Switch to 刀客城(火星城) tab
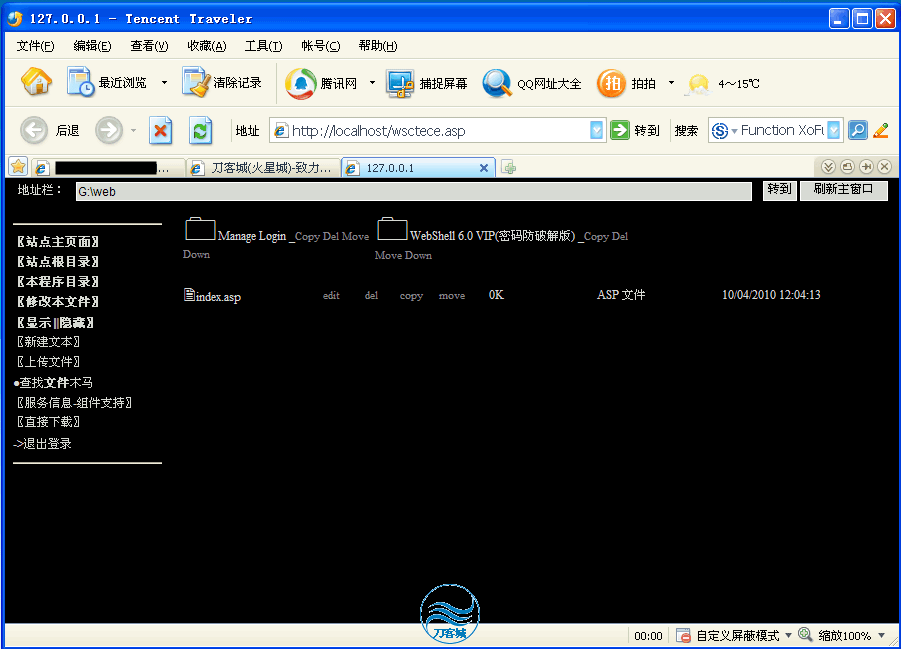901x649 pixels. point(263,168)
